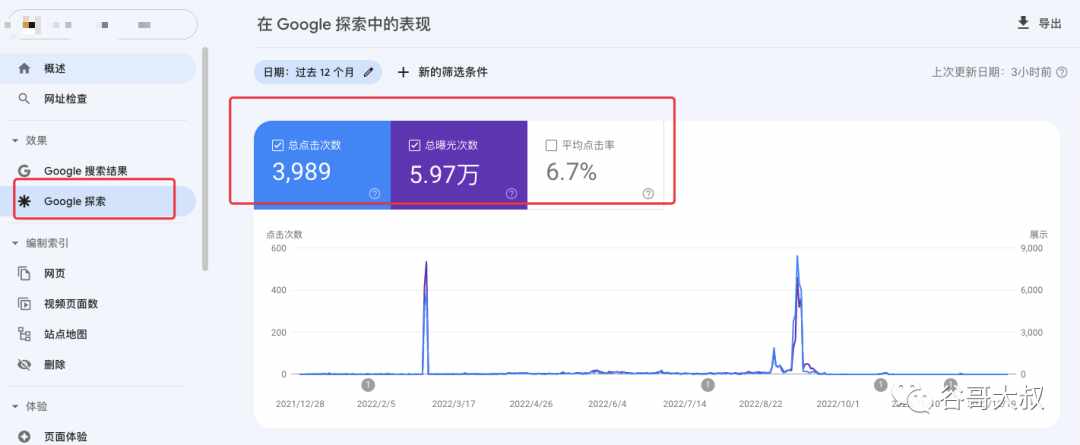
Task: Click the sitemap icon beside 站点地图
Action: (24, 334)
